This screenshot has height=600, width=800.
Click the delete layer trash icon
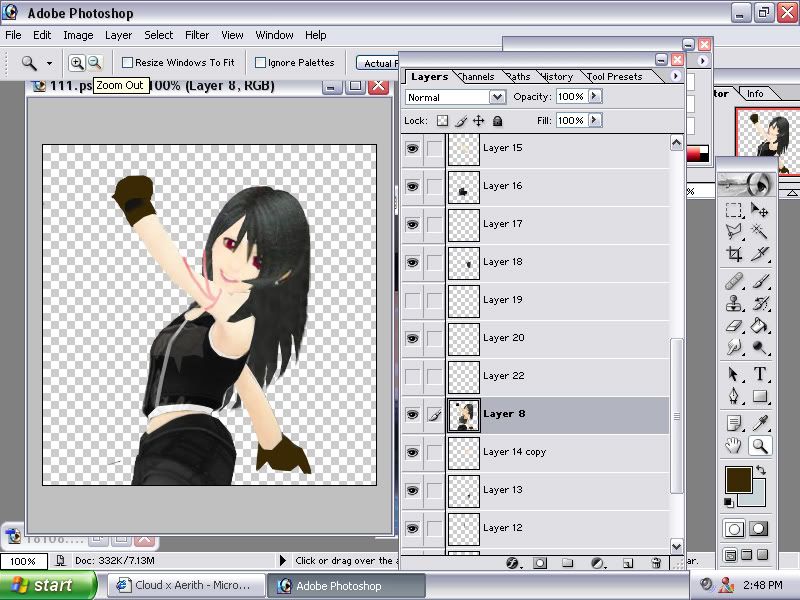click(654, 563)
